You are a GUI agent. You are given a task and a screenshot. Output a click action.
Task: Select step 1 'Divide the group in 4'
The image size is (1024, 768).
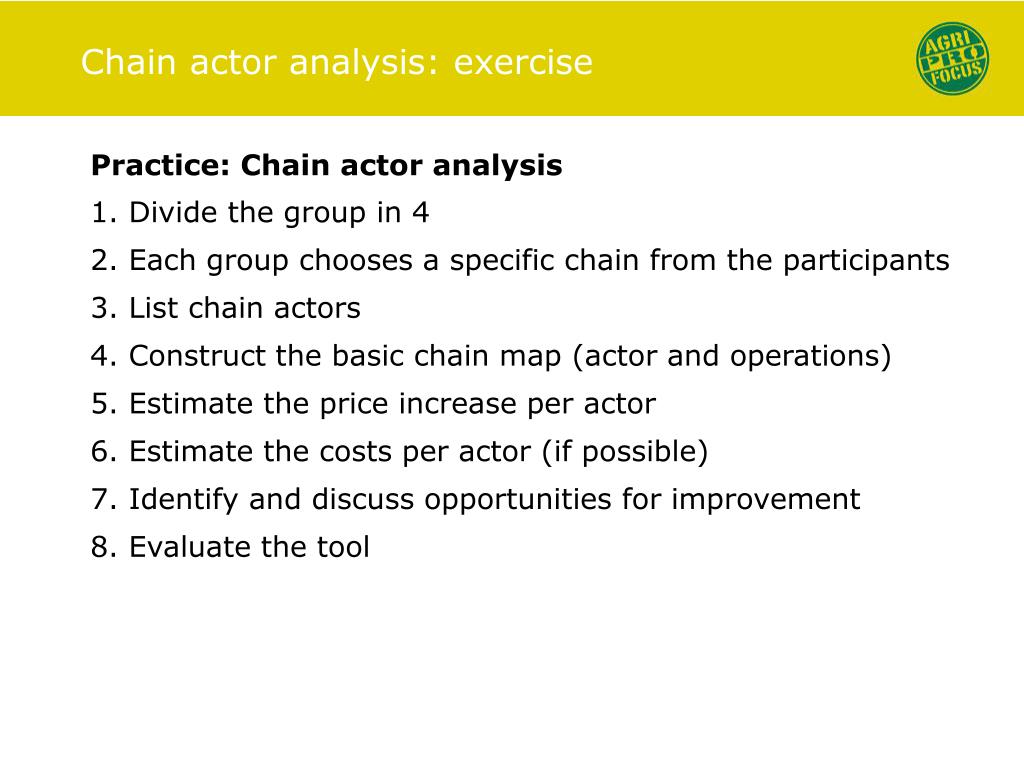(260, 213)
